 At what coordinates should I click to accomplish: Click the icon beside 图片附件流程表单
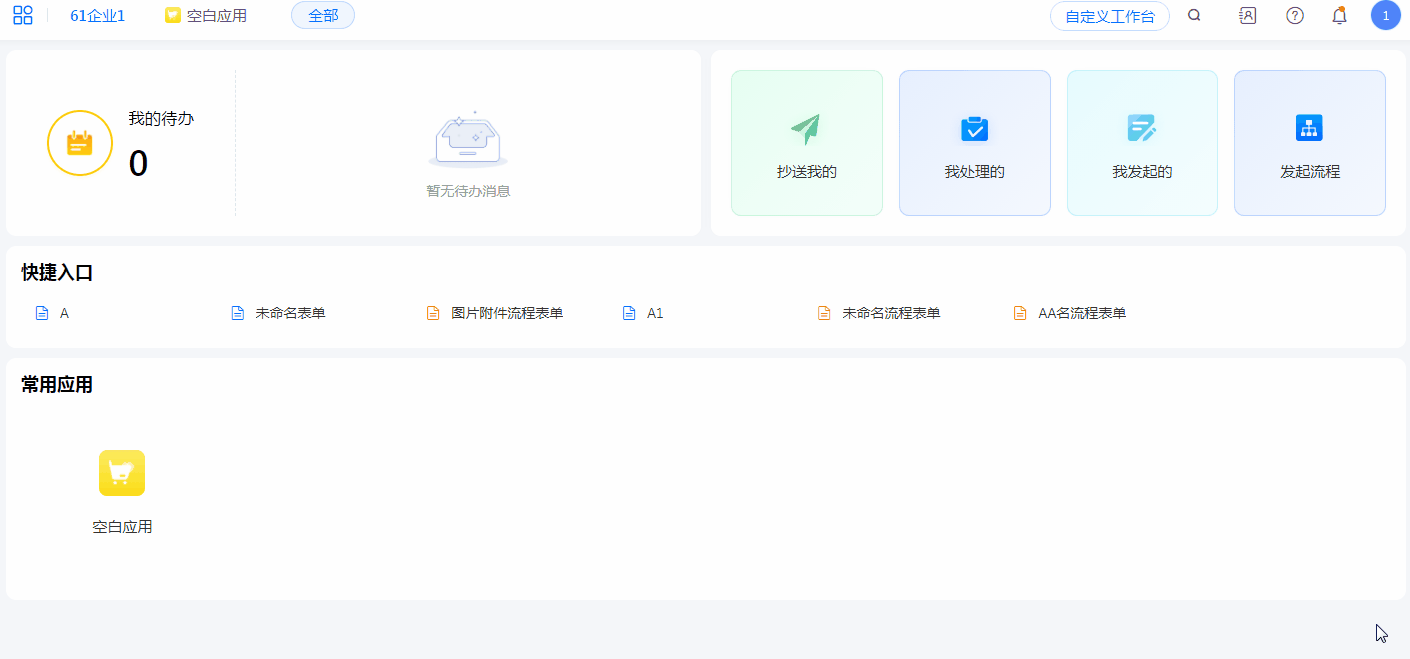tap(433, 313)
